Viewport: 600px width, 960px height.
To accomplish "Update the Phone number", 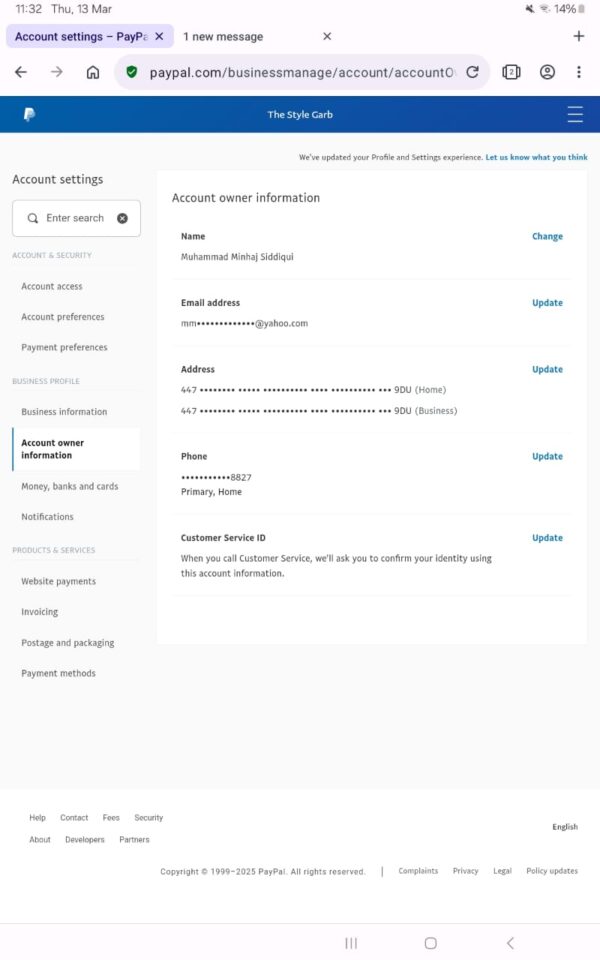I will click(547, 456).
